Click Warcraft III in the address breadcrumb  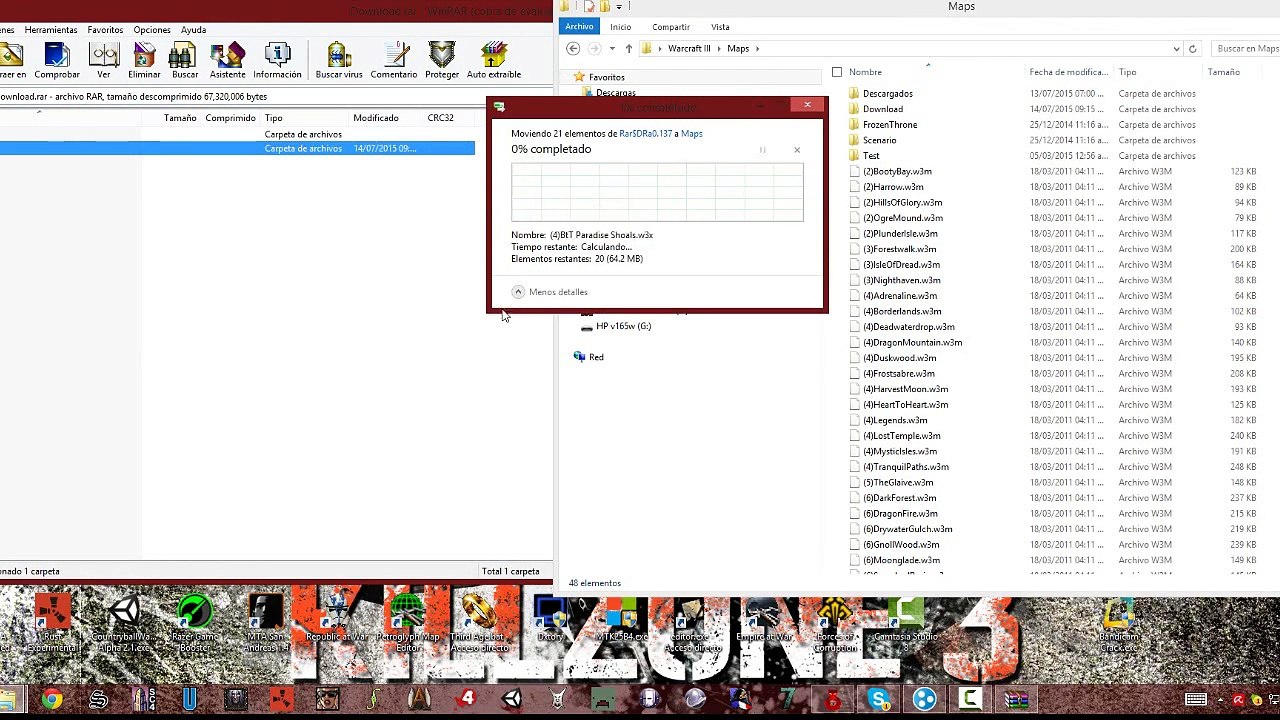[689, 48]
